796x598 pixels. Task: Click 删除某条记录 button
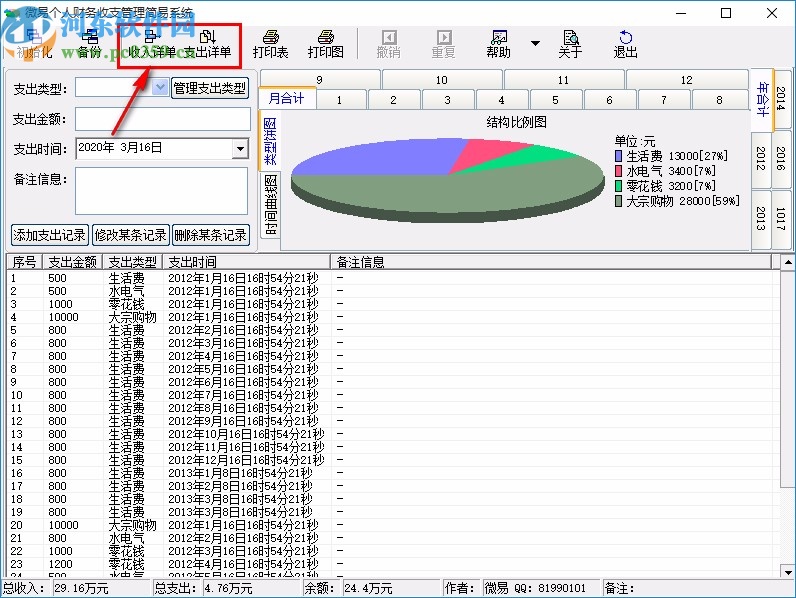[211, 235]
